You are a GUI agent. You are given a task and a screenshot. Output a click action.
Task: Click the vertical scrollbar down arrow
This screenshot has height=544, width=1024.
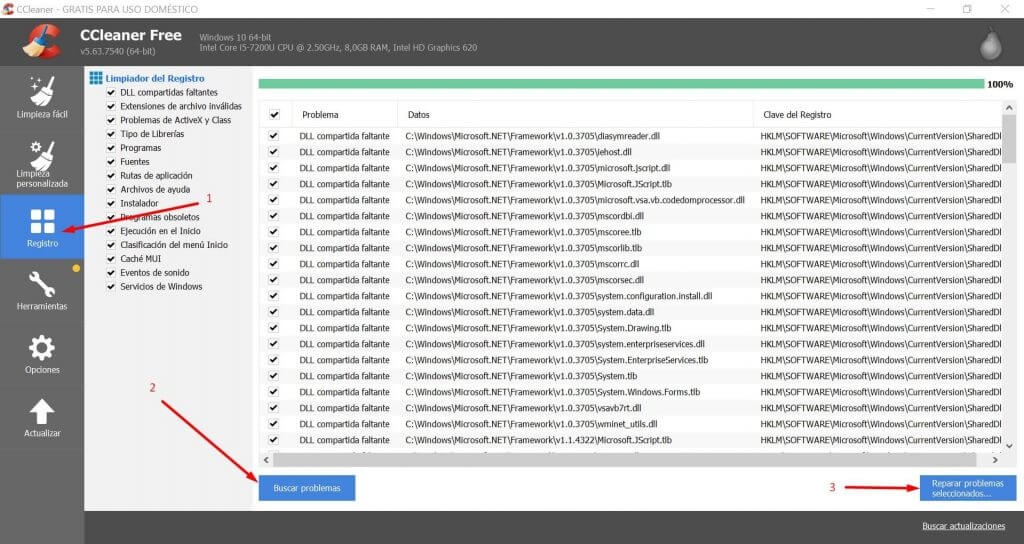point(1009,446)
